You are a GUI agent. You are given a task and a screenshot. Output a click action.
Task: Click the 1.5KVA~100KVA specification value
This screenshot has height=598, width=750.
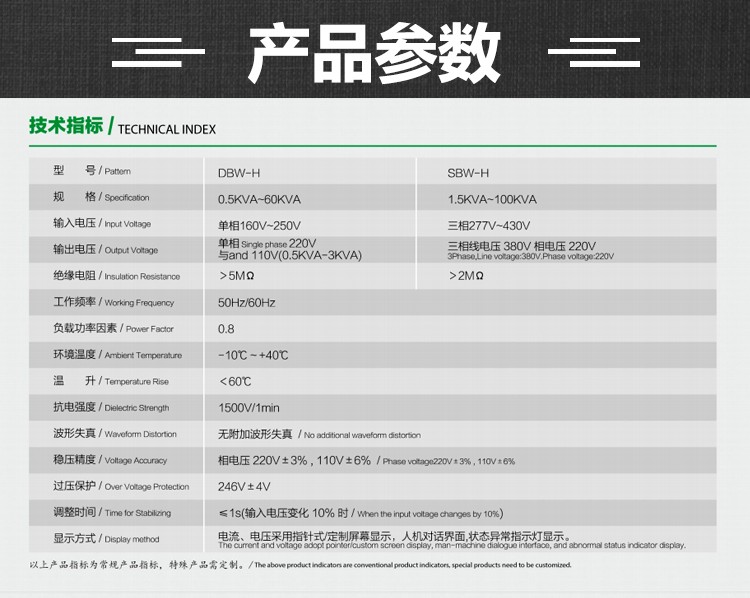492,198
